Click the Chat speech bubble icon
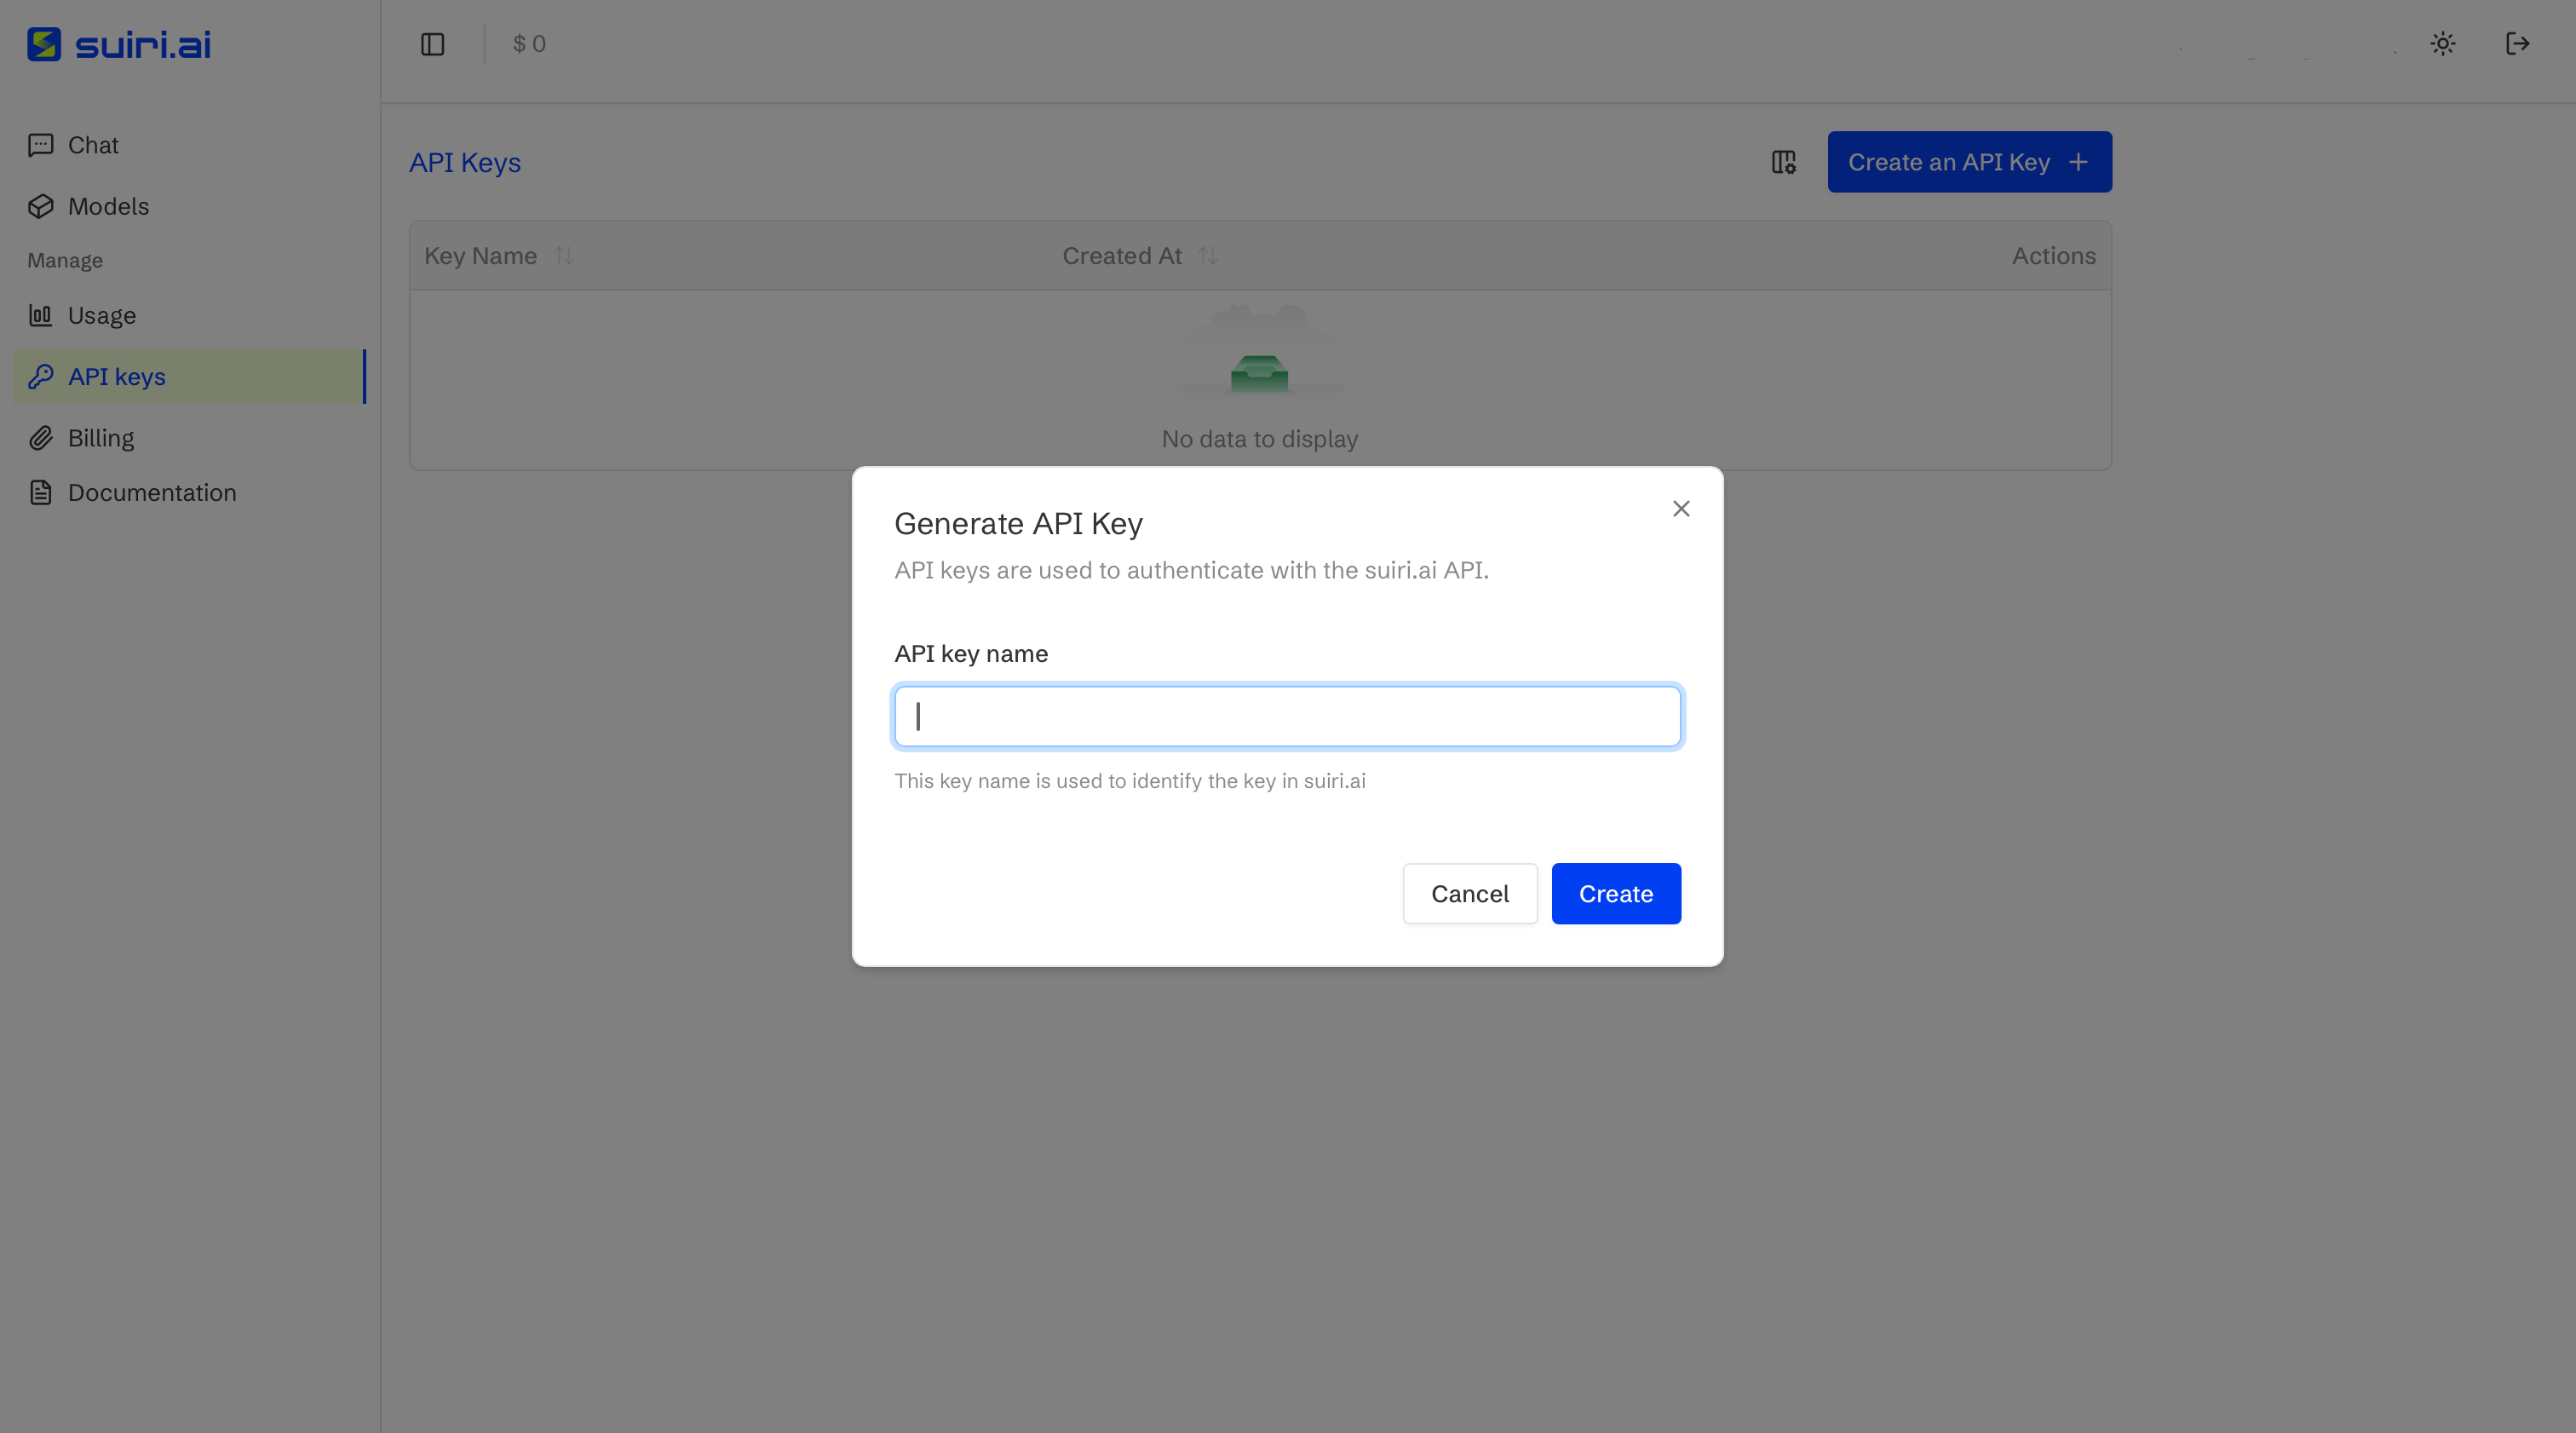The width and height of the screenshot is (2576, 1433). point(41,145)
